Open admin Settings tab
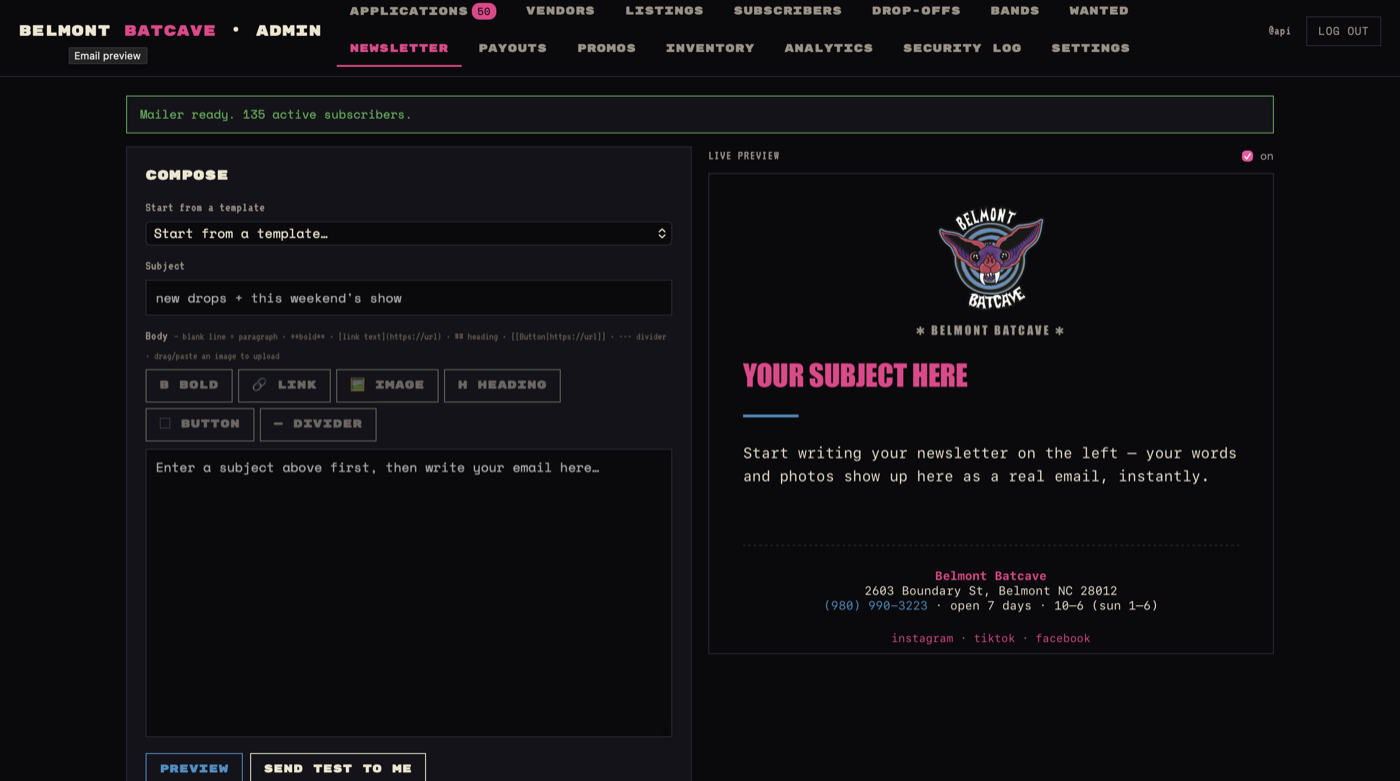This screenshot has width=1400, height=781. click(x=1090, y=48)
